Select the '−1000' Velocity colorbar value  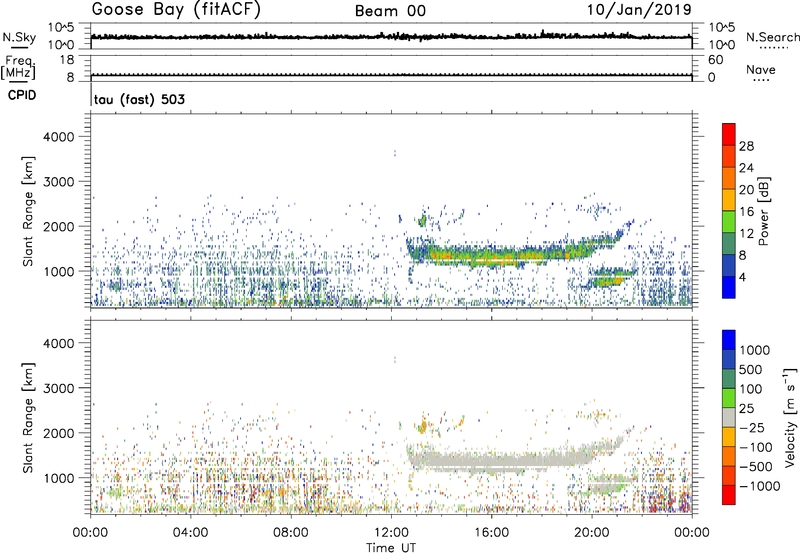point(759,486)
